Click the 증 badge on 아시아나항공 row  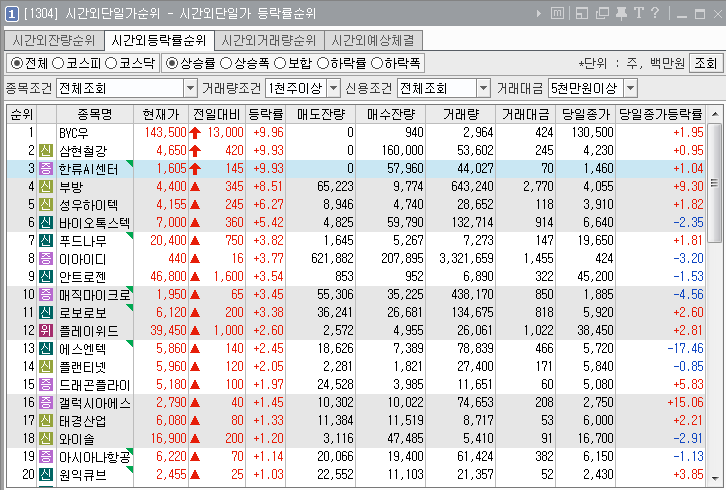(45, 457)
